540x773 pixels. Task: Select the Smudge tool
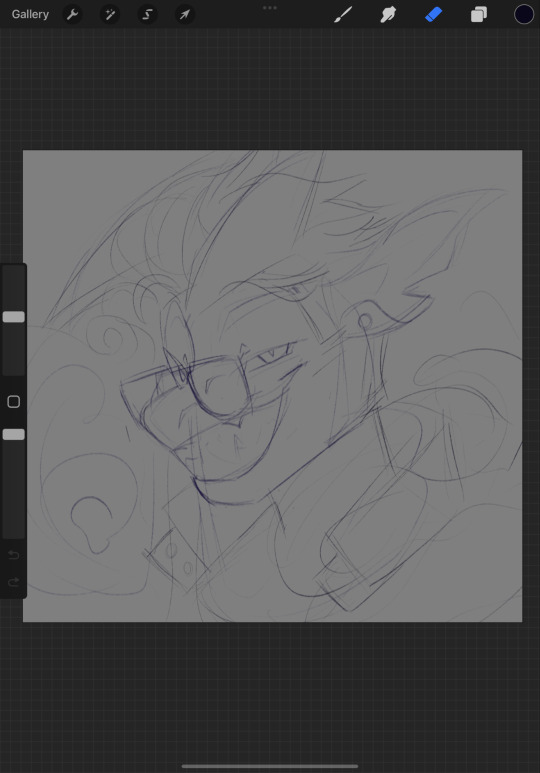tap(388, 14)
